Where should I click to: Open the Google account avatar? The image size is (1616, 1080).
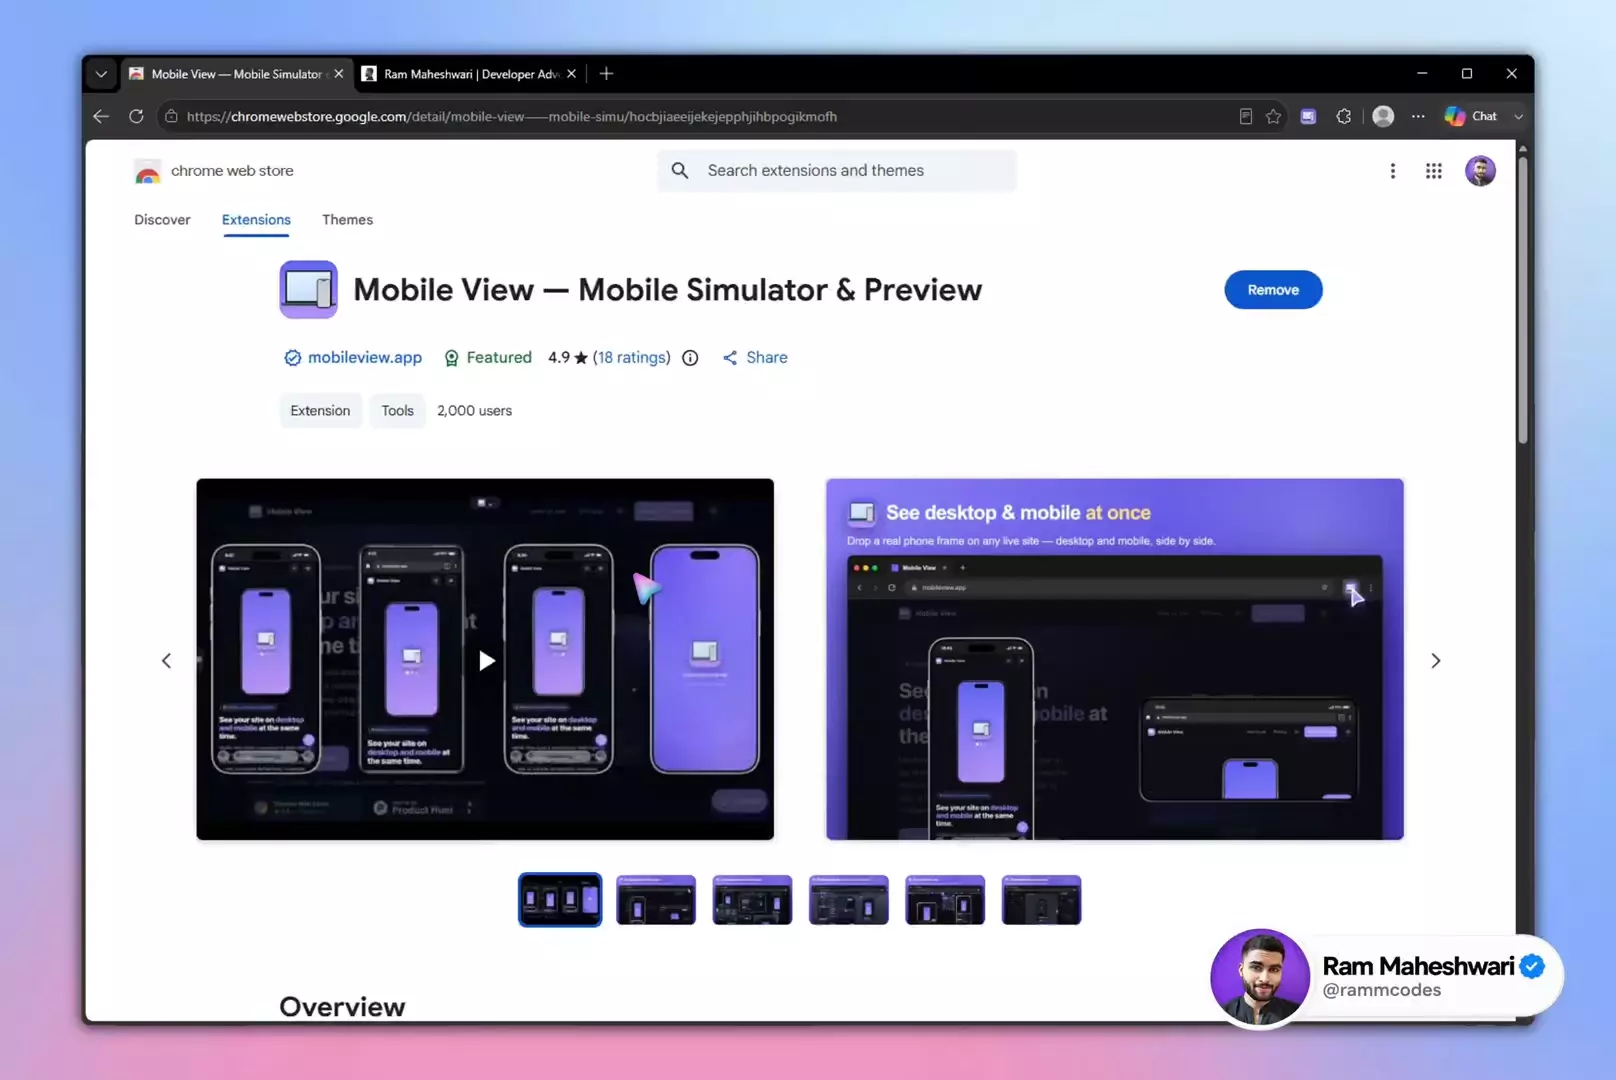point(1480,171)
